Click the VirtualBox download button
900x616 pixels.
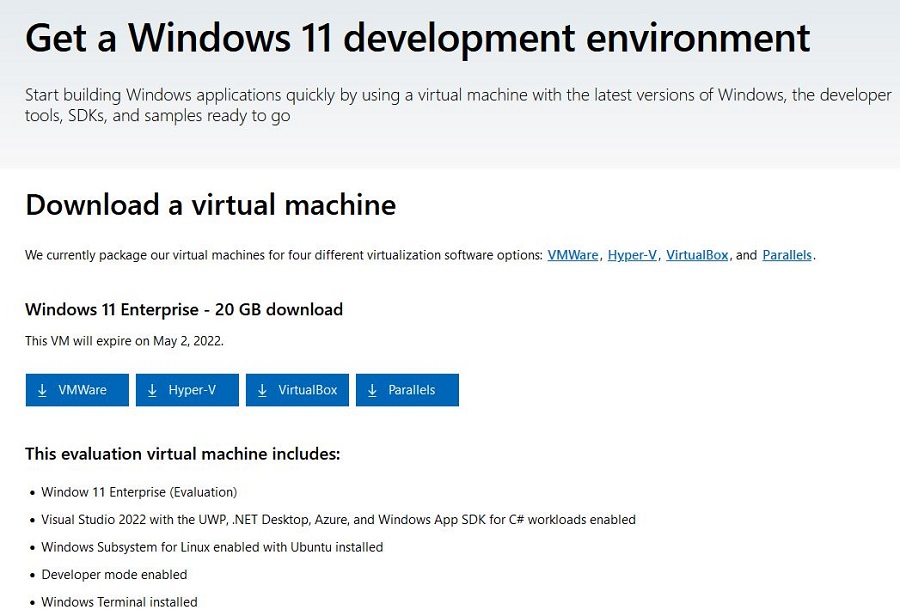point(297,390)
